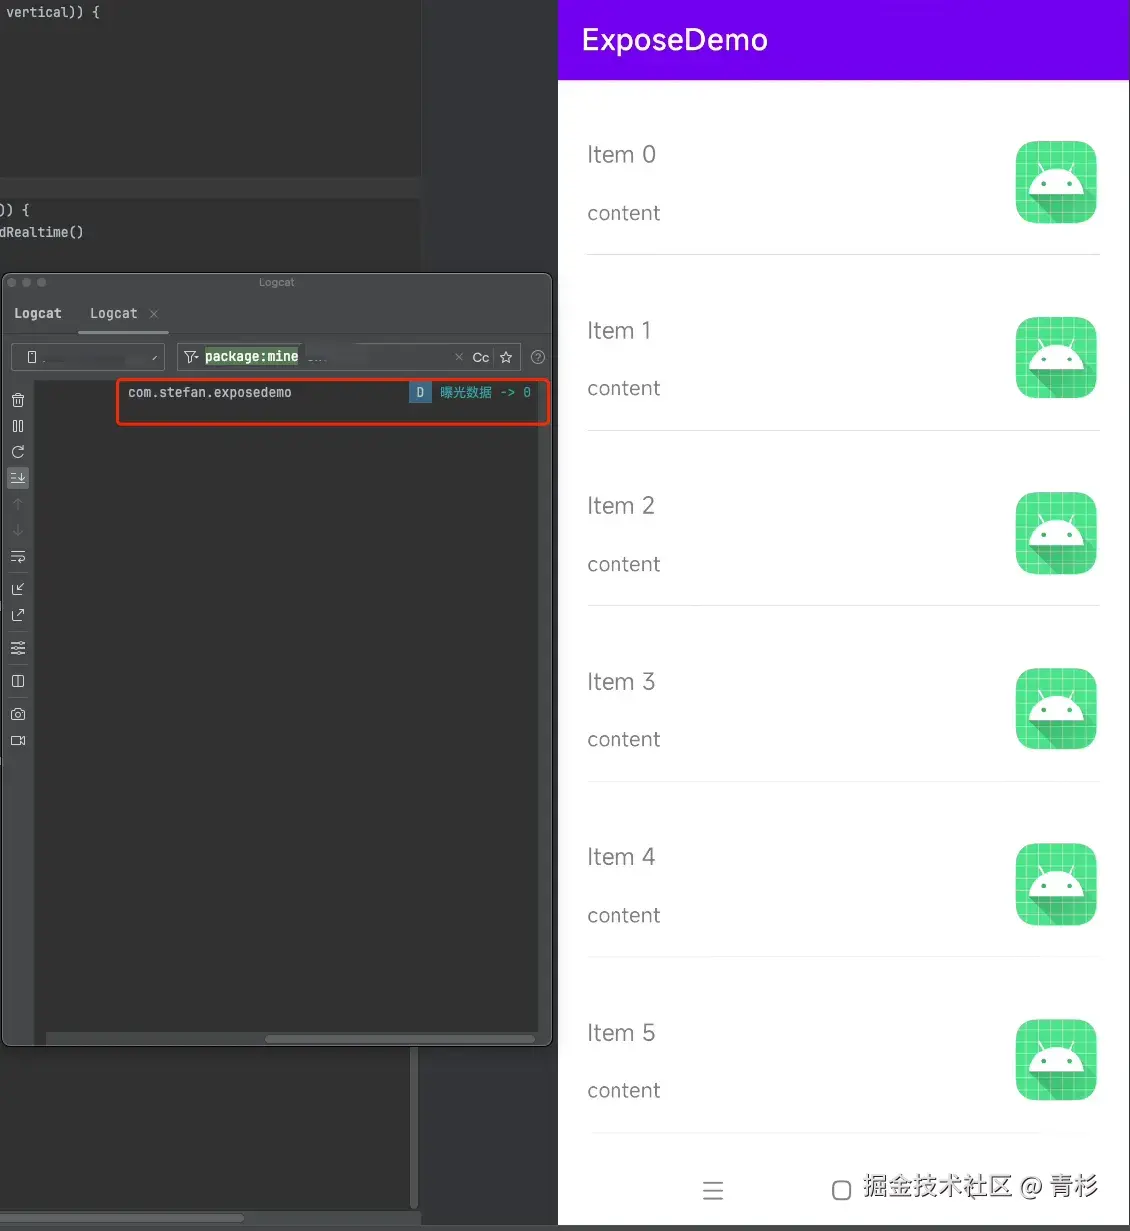The width and height of the screenshot is (1130, 1231).
Task: Import logs from a file icon
Action: [18, 589]
